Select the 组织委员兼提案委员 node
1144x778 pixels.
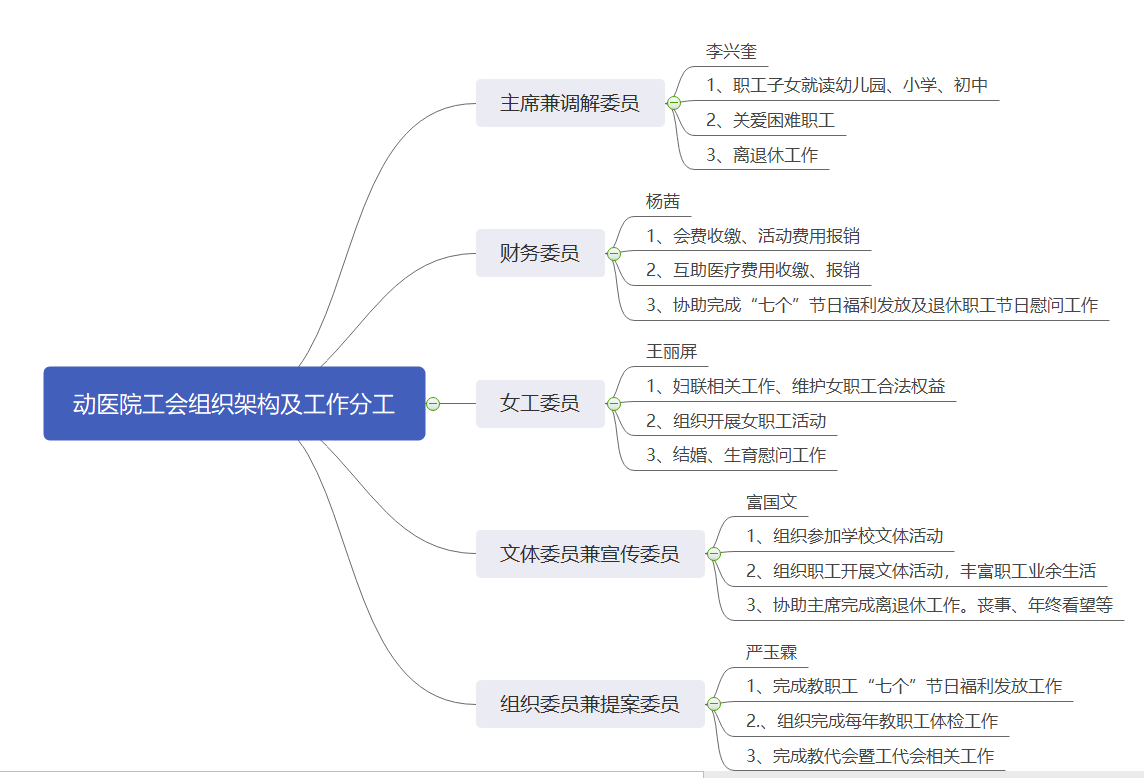point(590,704)
